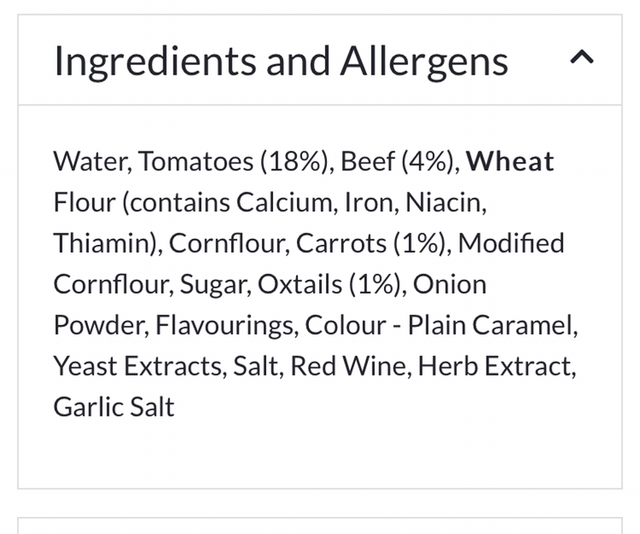Click the bold Wheat allergen word
This screenshot has height=534, width=640.
510,161
